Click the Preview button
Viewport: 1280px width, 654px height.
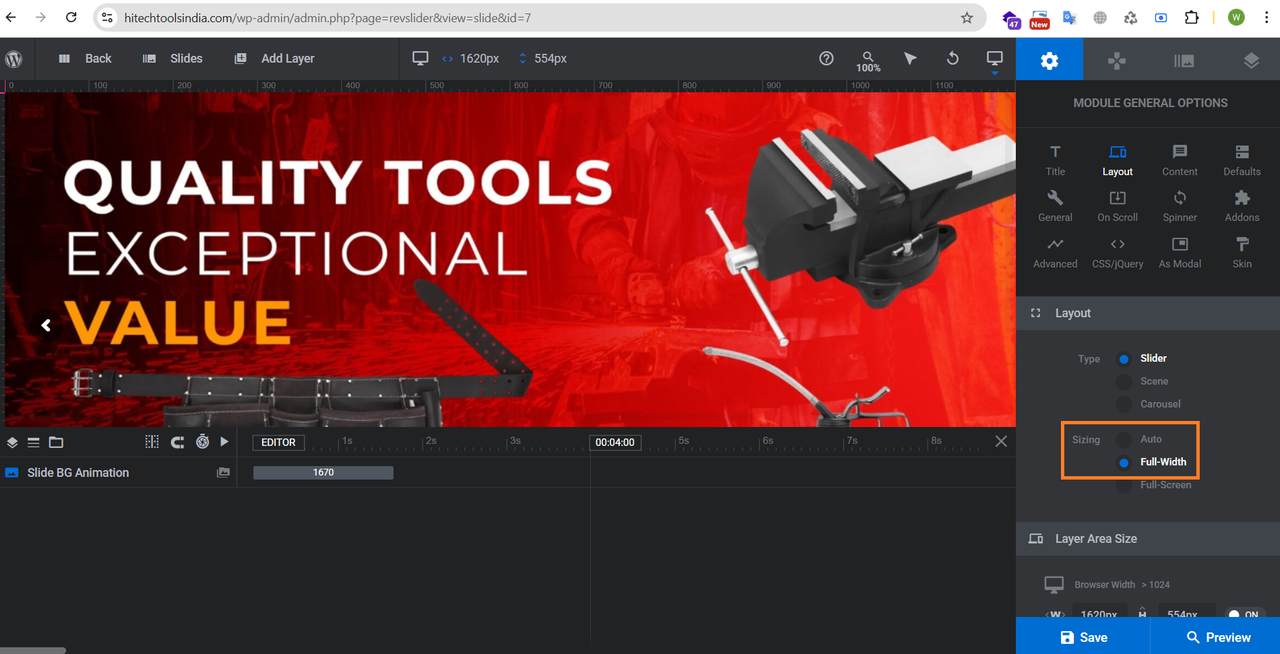click(x=1216, y=636)
